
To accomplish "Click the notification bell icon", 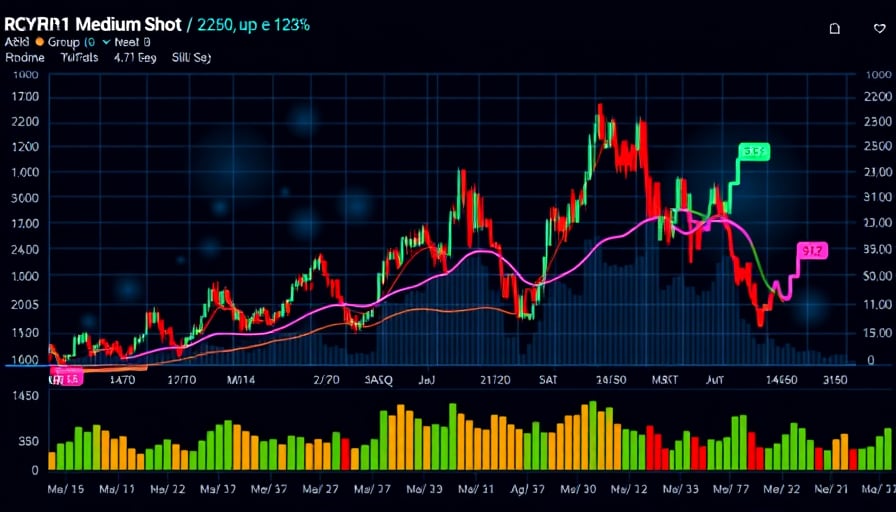I will pos(835,29).
